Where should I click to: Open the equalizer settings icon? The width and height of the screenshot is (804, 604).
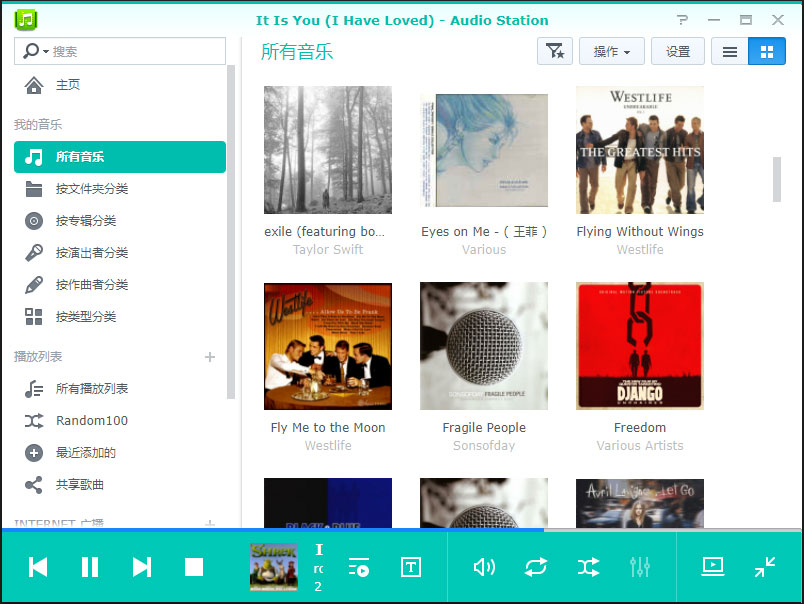(x=640, y=567)
